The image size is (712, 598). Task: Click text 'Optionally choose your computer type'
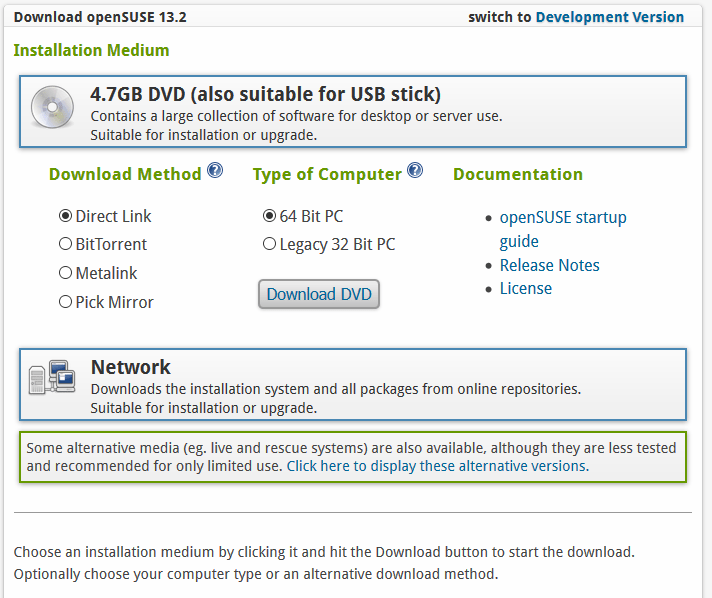click(138, 574)
